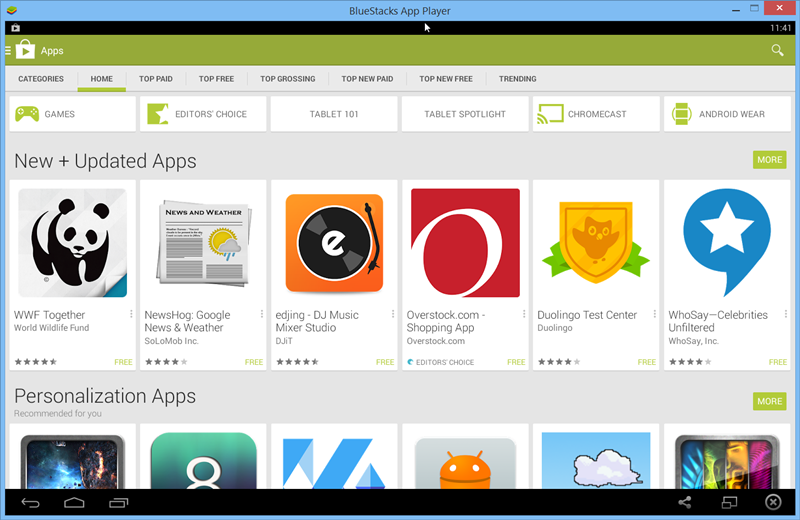
Task: Tap the Android home button
Action: [x=74, y=503]
